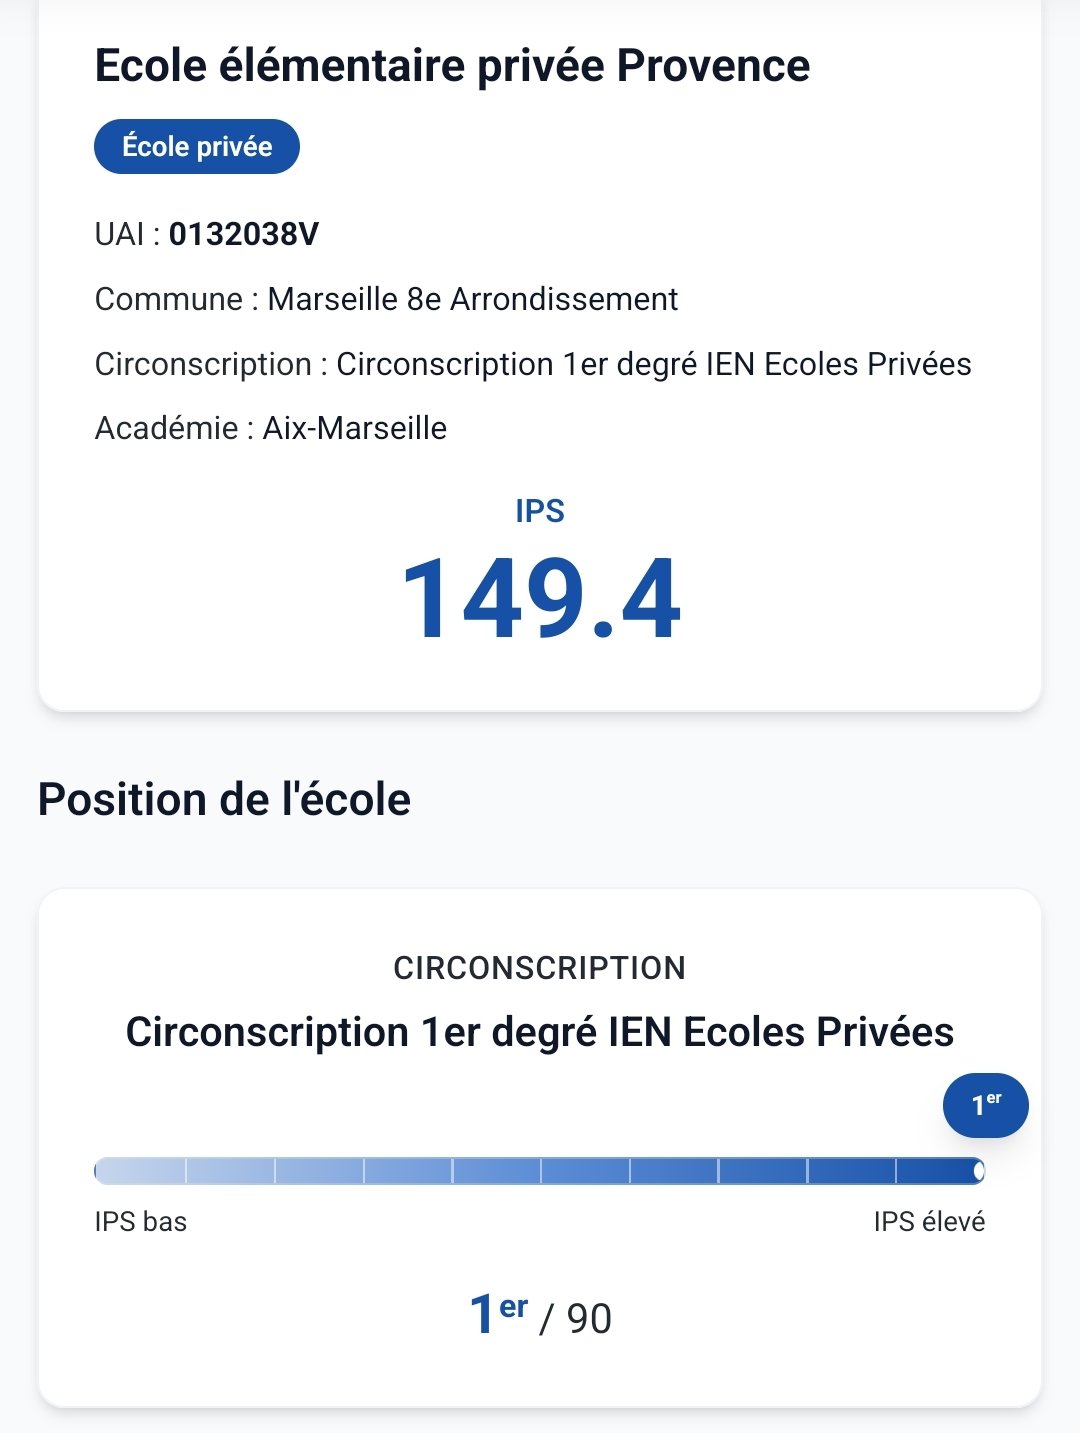
Task: Click the Position de l'école heading
Action: [224, 800]
